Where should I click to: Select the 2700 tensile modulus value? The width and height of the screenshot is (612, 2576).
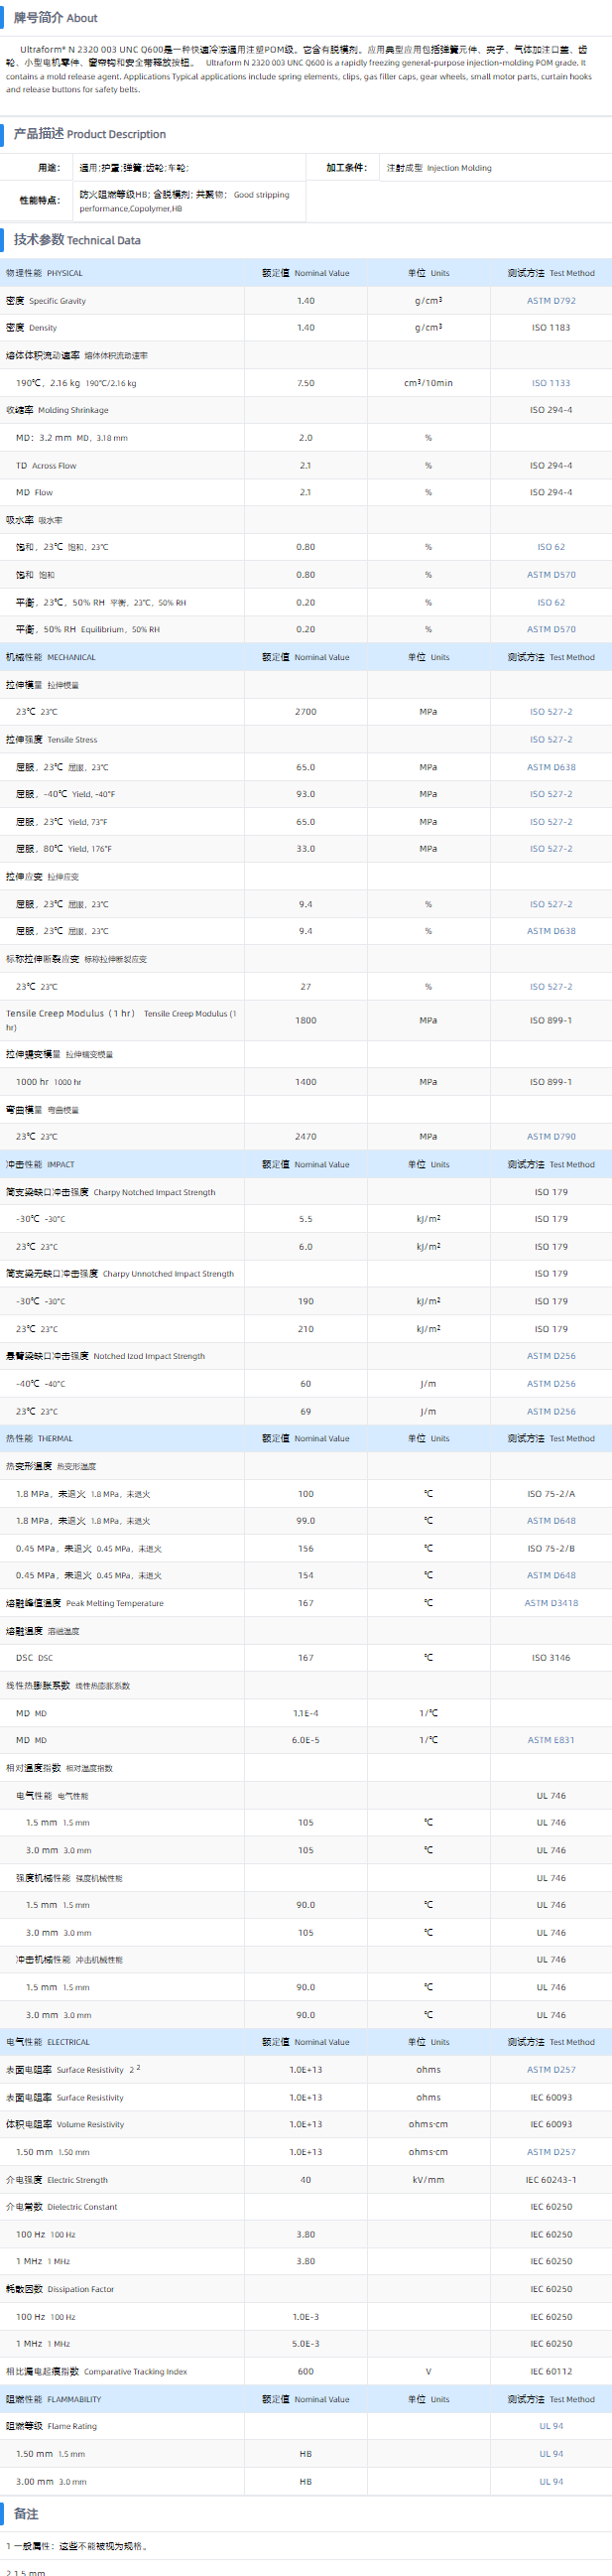point(306,712)
